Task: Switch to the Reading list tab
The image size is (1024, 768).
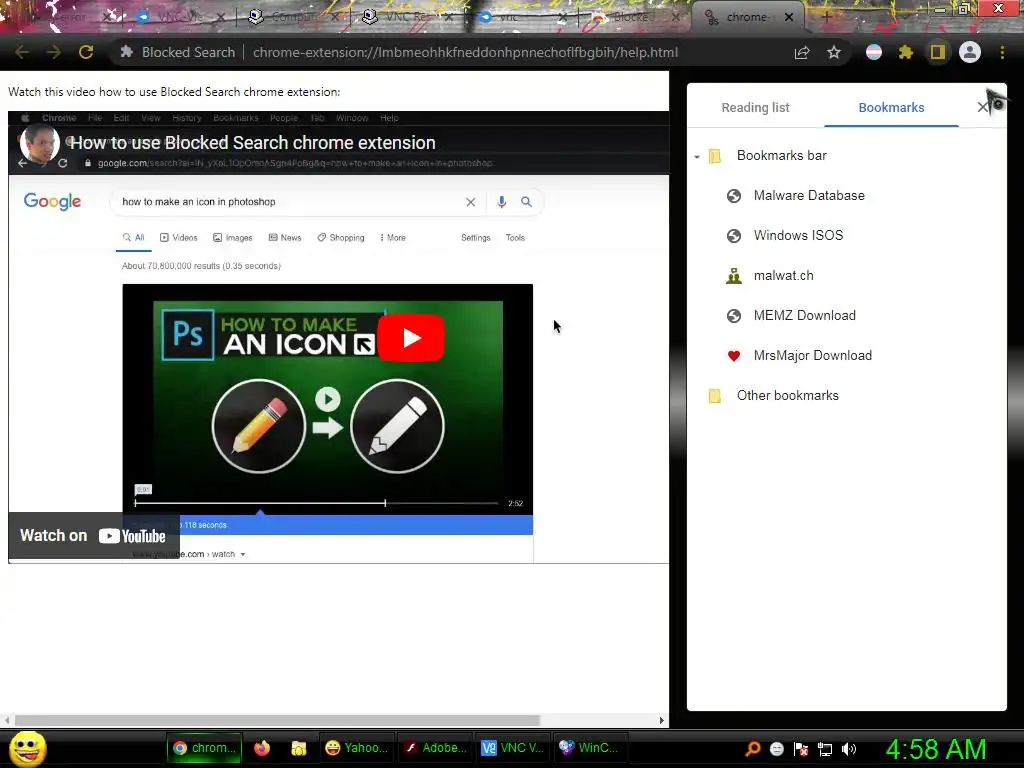Action: (x=756, y=108)
